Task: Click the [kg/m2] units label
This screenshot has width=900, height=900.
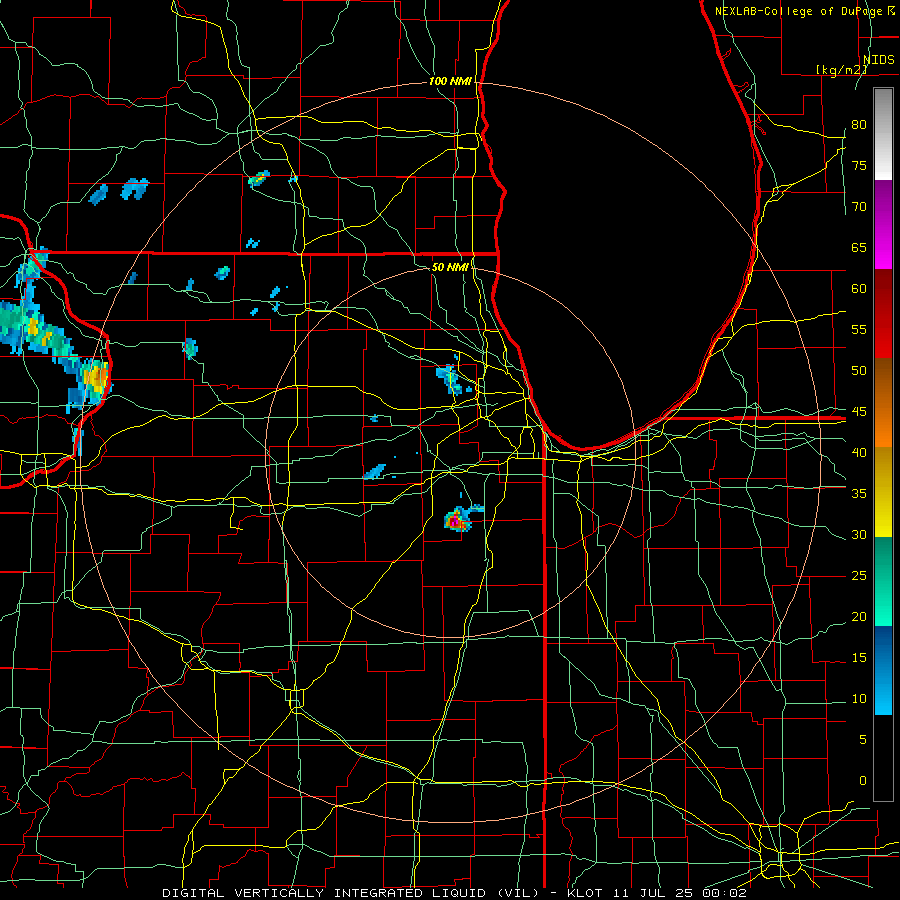Action: click(x=841, y=69)
